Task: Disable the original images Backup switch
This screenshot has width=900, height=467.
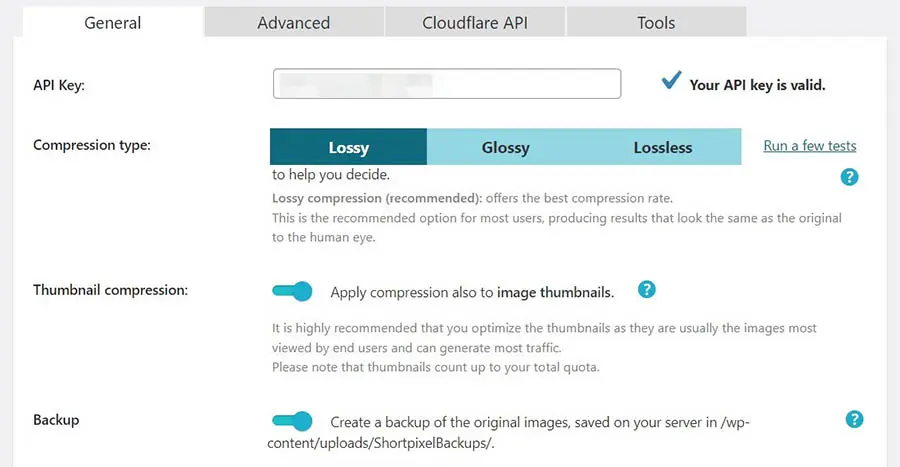Action: click(x=293, y=421)
